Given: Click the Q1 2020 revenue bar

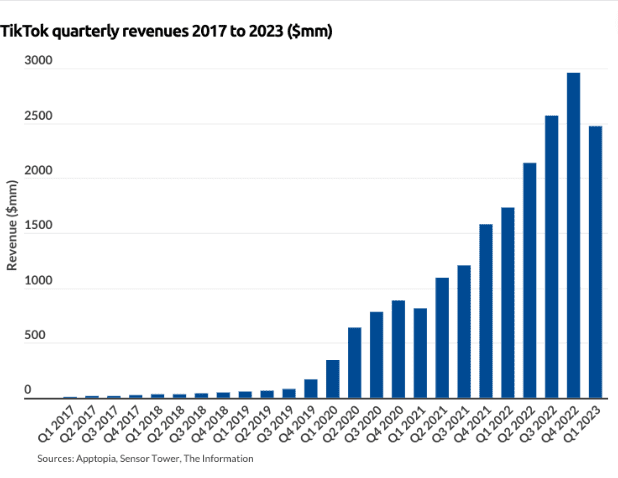Looking at the screenshot, I should pyautogui.click(x=333, y=379).
